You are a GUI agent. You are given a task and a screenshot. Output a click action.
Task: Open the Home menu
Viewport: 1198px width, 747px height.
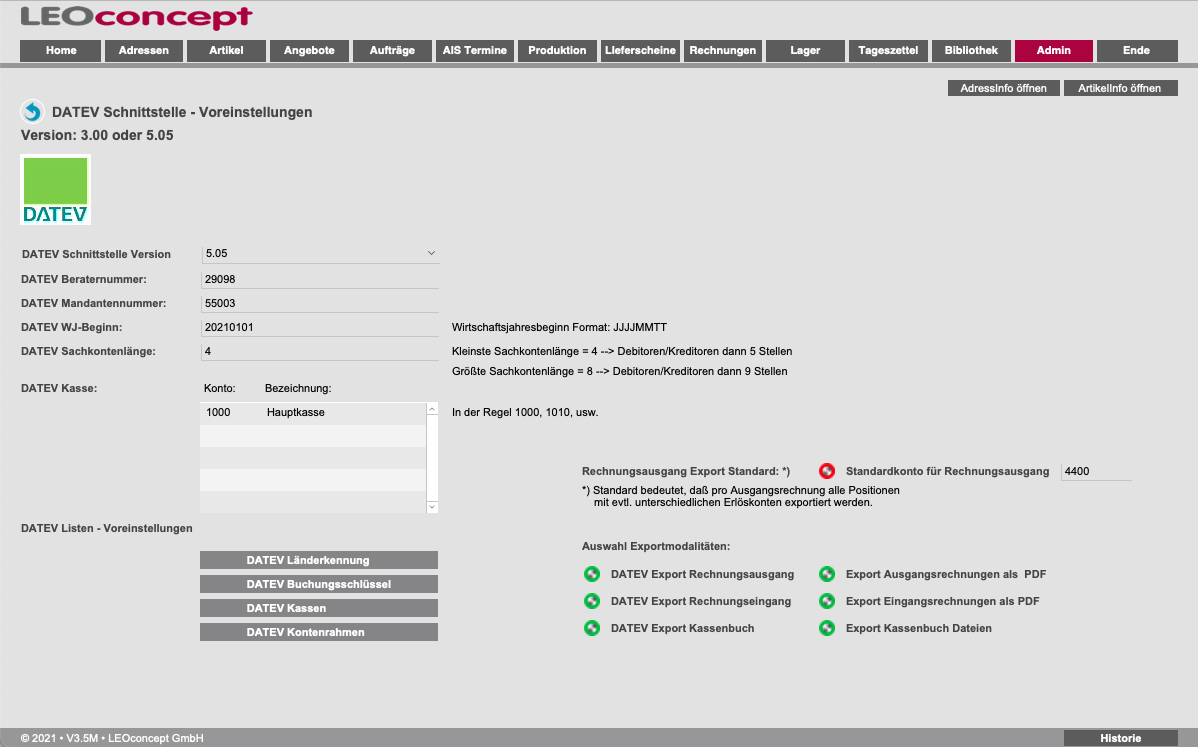61,50
